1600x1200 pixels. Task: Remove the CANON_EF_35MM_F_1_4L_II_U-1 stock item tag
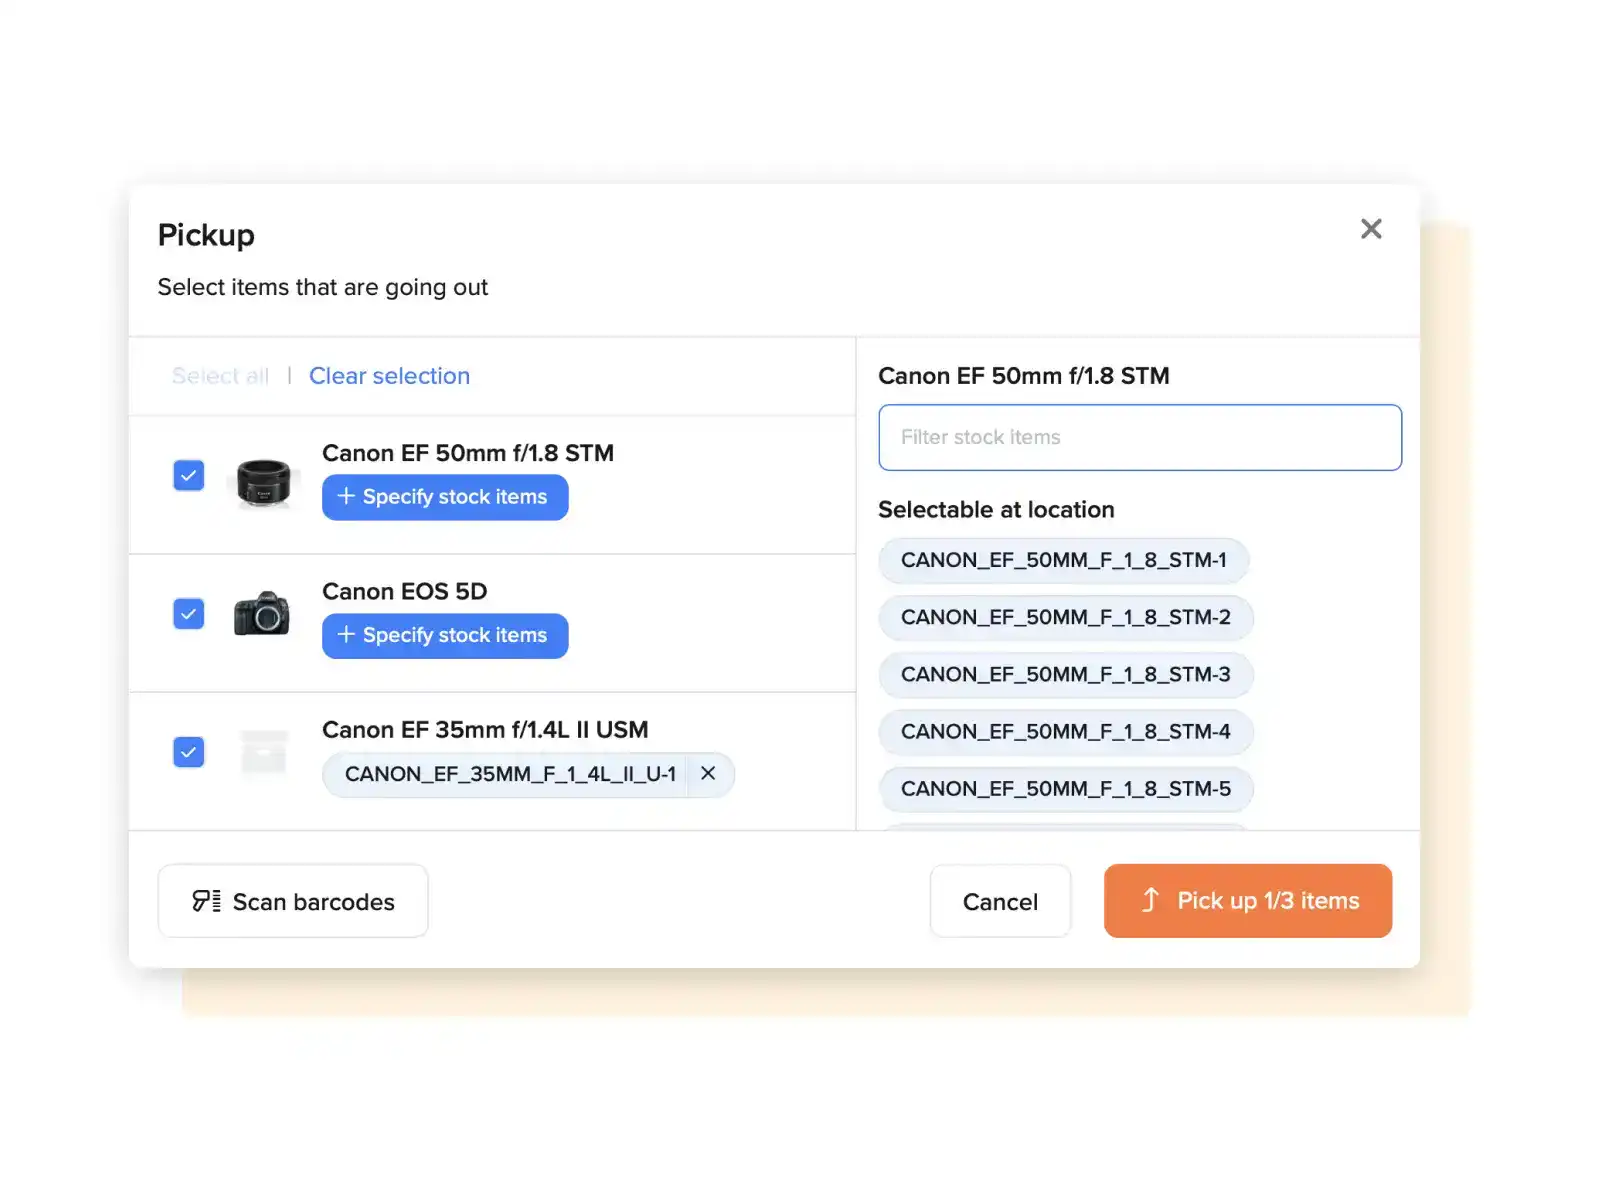tap(708, 774)
